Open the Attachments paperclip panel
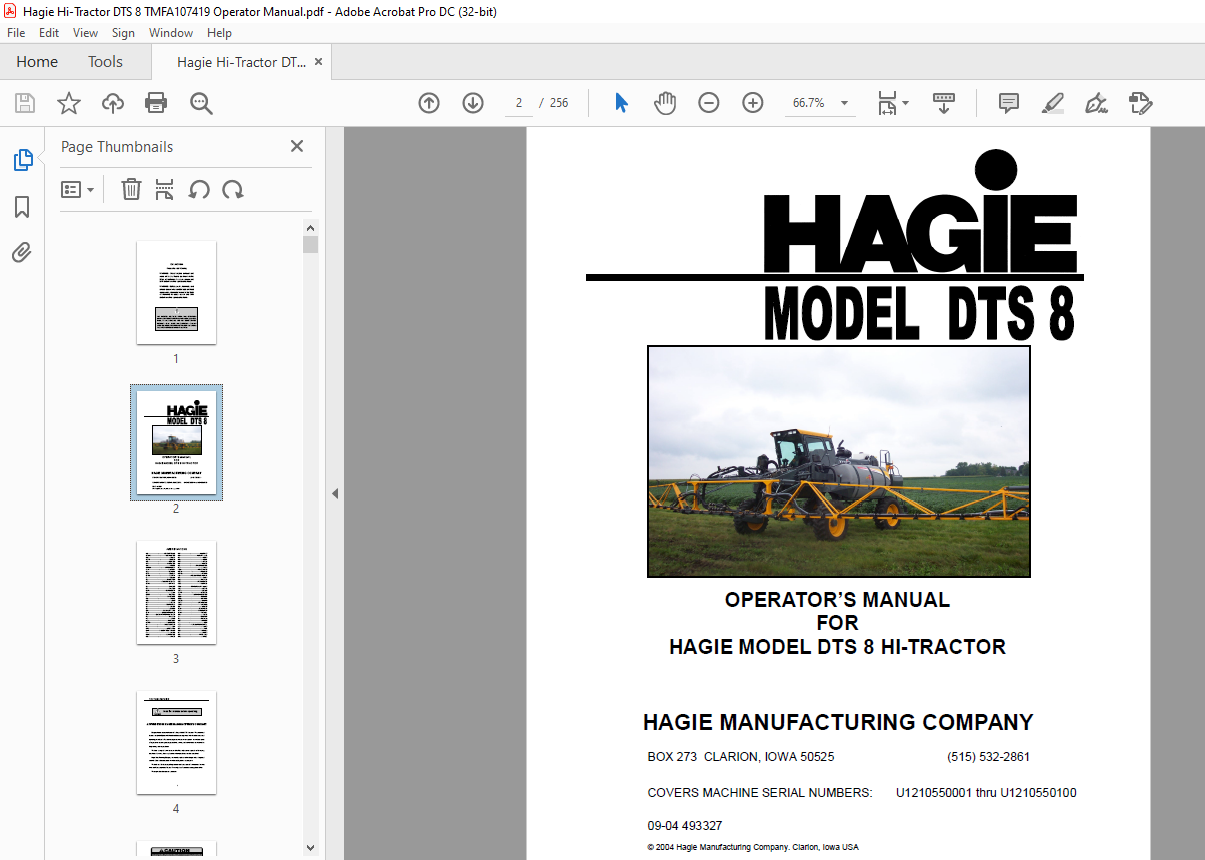 click(22, 253)
